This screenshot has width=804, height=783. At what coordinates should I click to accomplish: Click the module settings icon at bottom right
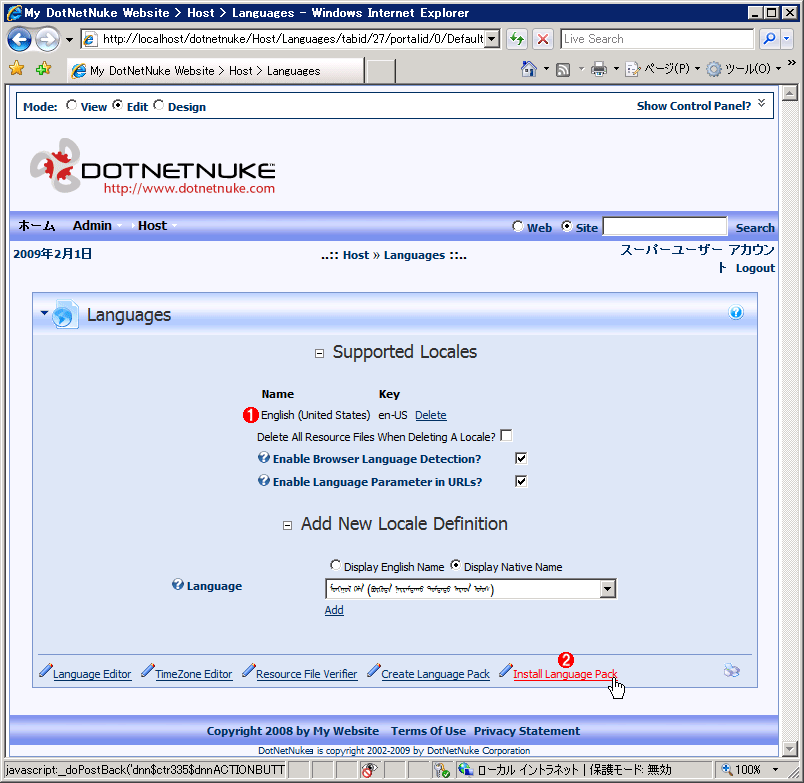point(732,671)
